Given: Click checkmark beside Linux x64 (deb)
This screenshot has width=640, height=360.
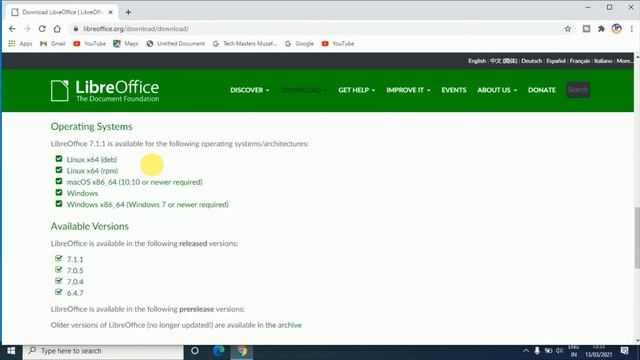Looking at the screenshot, I should [59, 159].
